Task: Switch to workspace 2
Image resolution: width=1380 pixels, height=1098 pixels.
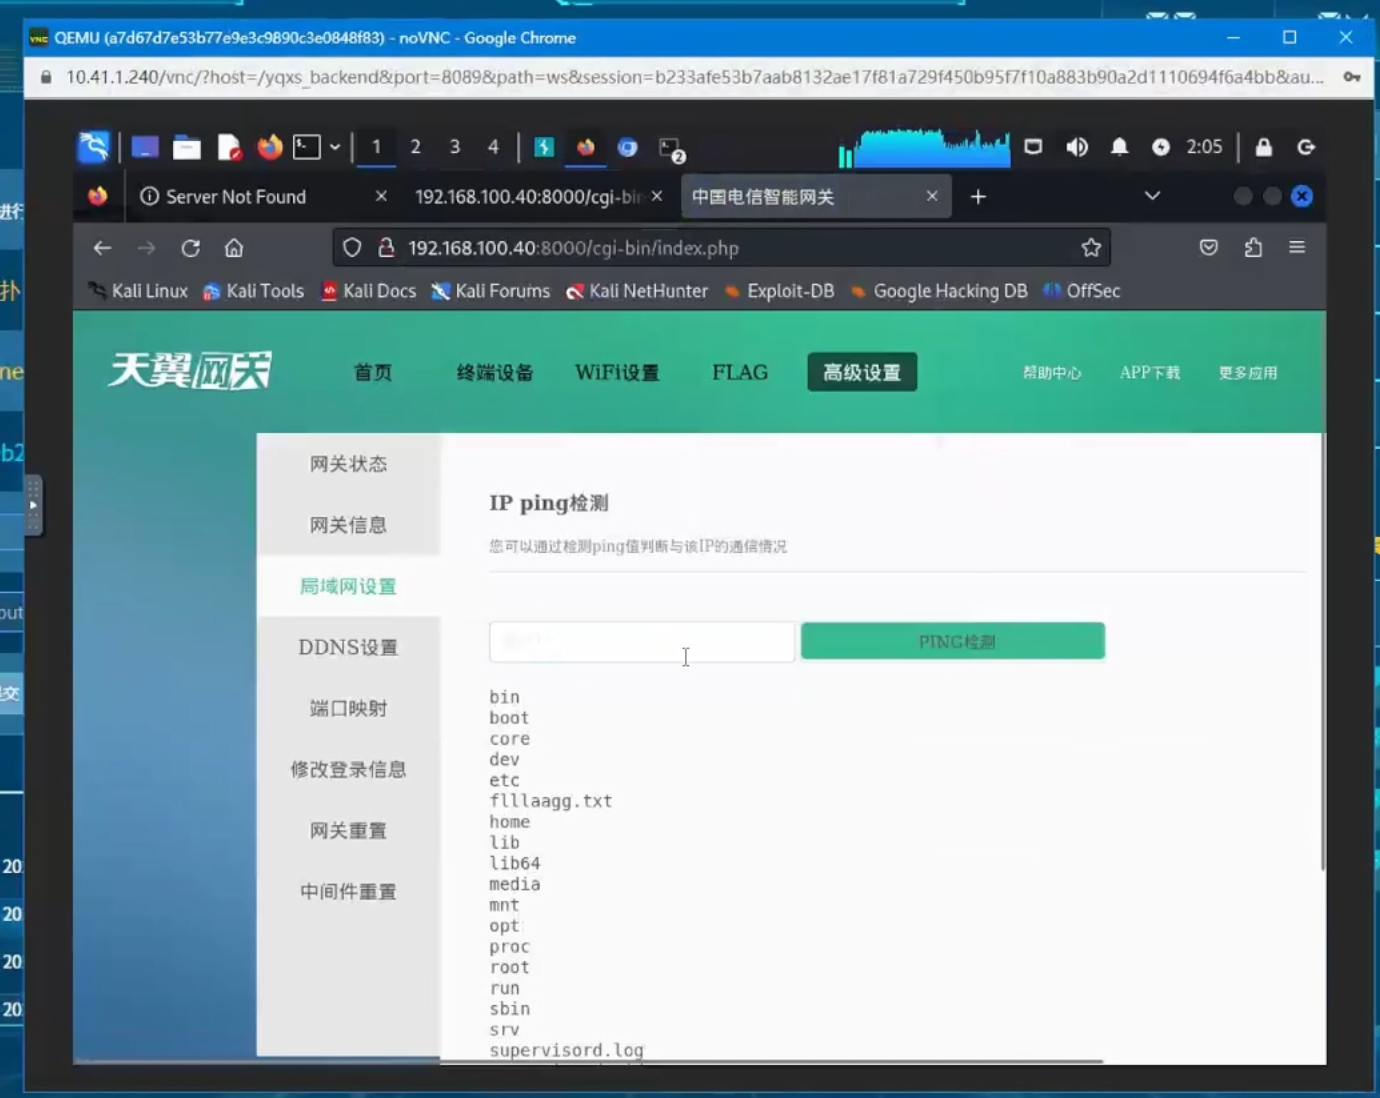Action: point(415,147)
